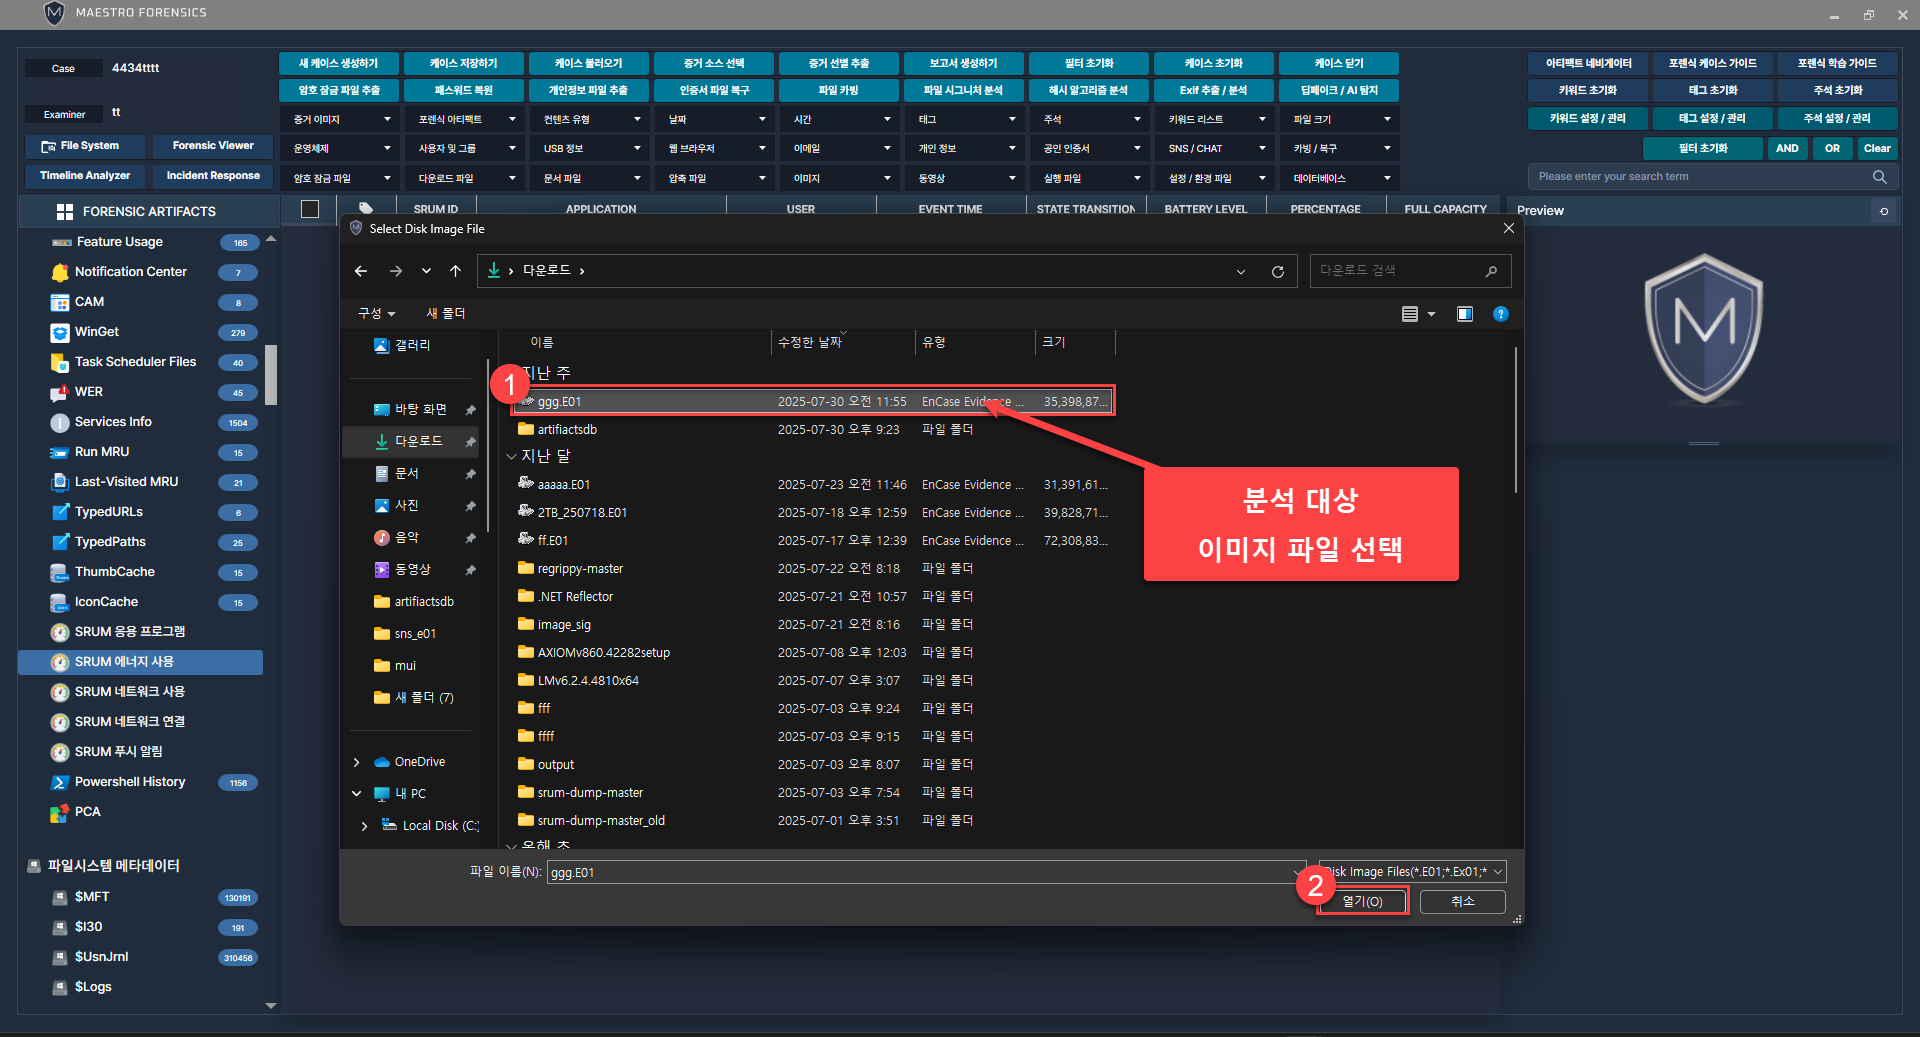Click the file name input field
This screenshot has width=1920, height=1037.
click(920, 872)
